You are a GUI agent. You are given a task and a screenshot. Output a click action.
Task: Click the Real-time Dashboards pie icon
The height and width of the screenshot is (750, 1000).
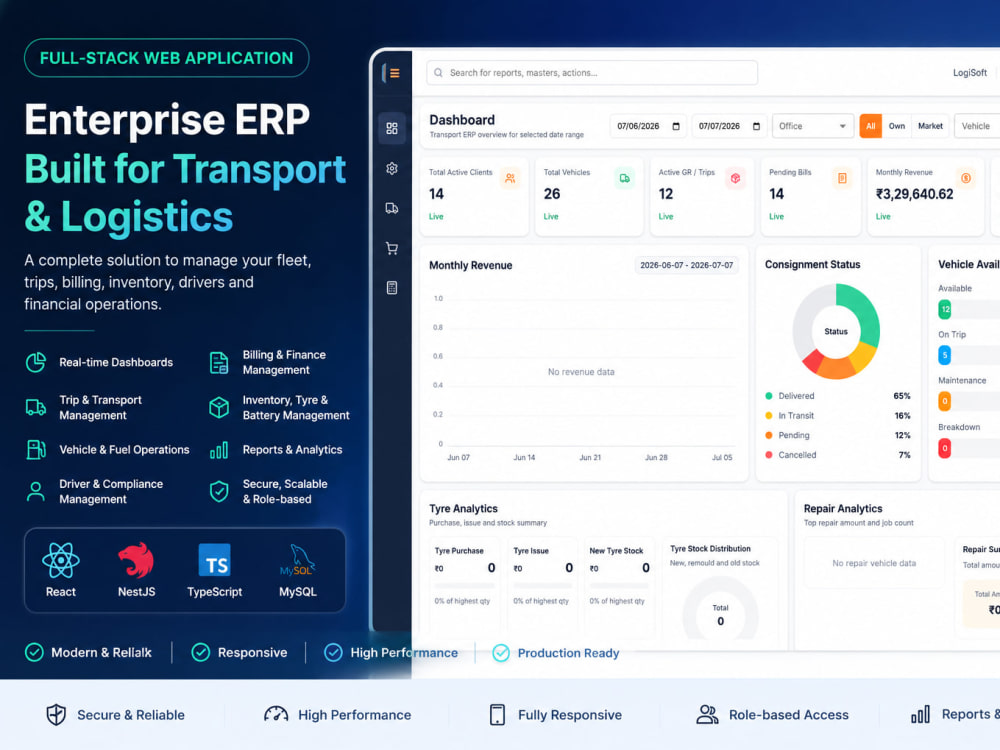click(36, 362)
